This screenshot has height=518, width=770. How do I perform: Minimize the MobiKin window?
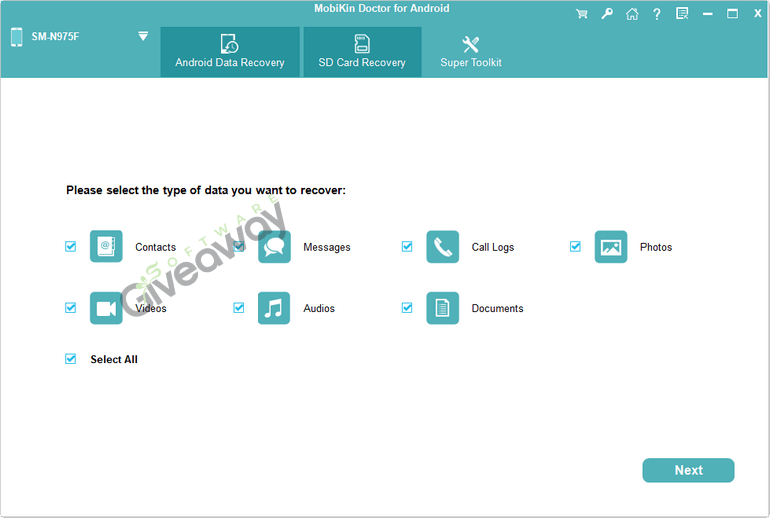(x=708, y=14)
